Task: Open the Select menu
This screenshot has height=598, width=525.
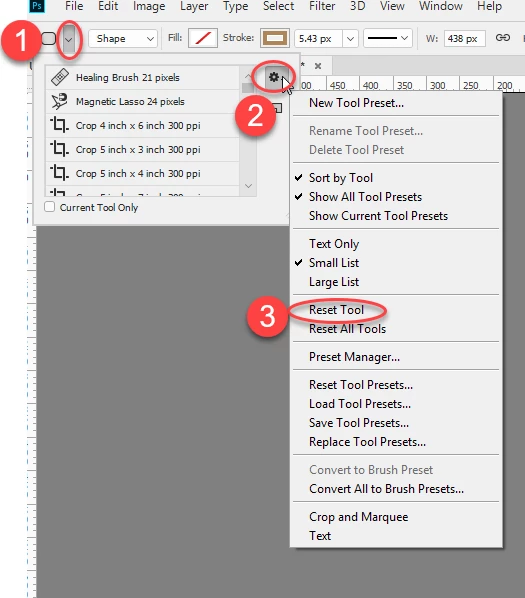Action: pos(279,6)
